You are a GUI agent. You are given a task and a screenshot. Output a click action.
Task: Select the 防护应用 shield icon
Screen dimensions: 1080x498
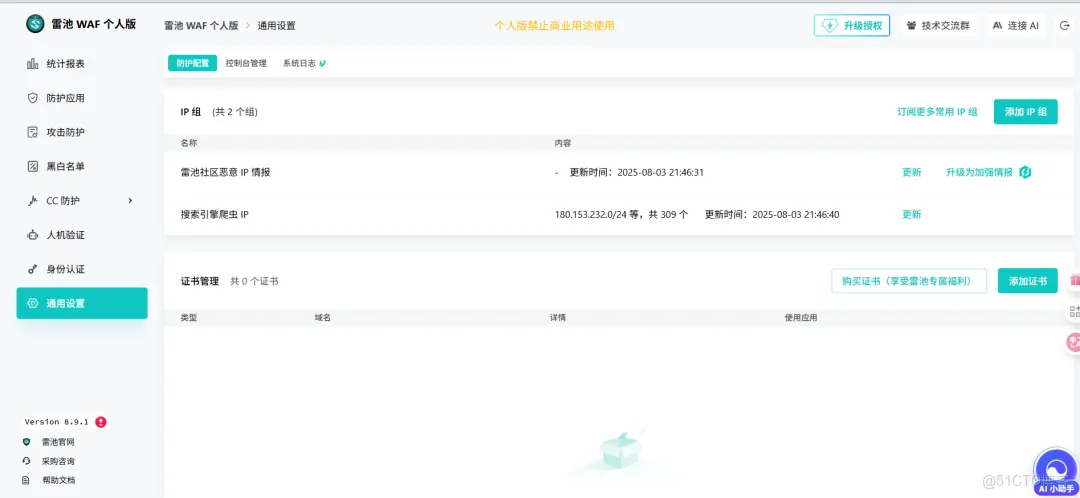coord(32,98)
